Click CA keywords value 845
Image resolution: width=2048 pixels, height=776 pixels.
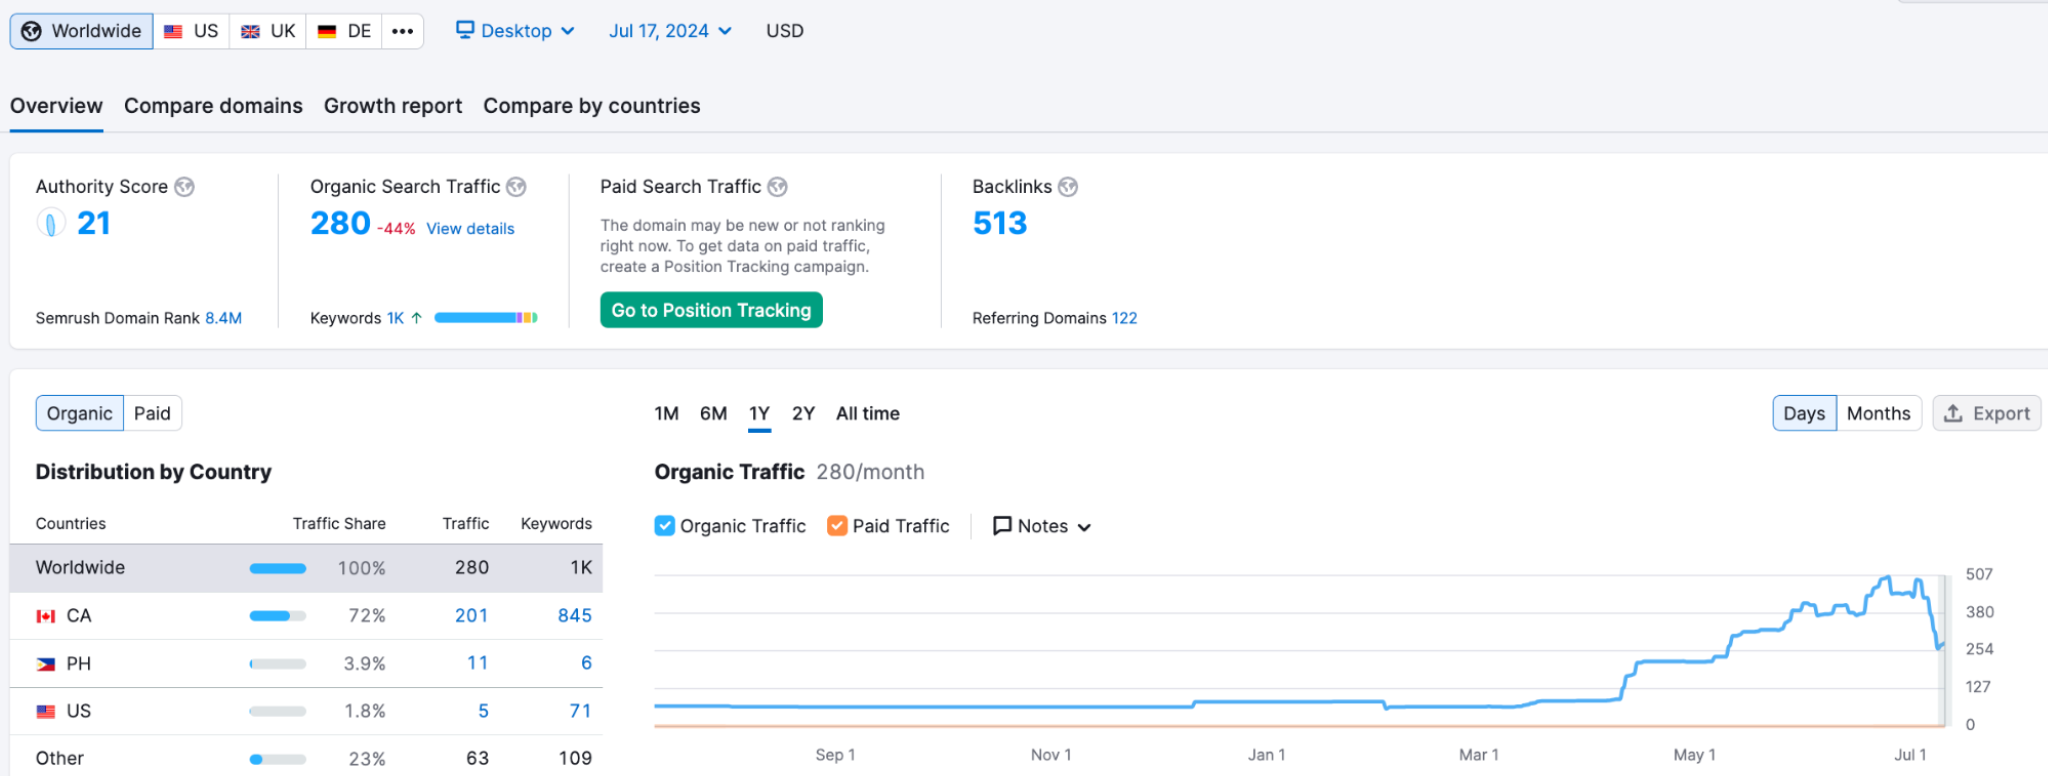point(575,616)
